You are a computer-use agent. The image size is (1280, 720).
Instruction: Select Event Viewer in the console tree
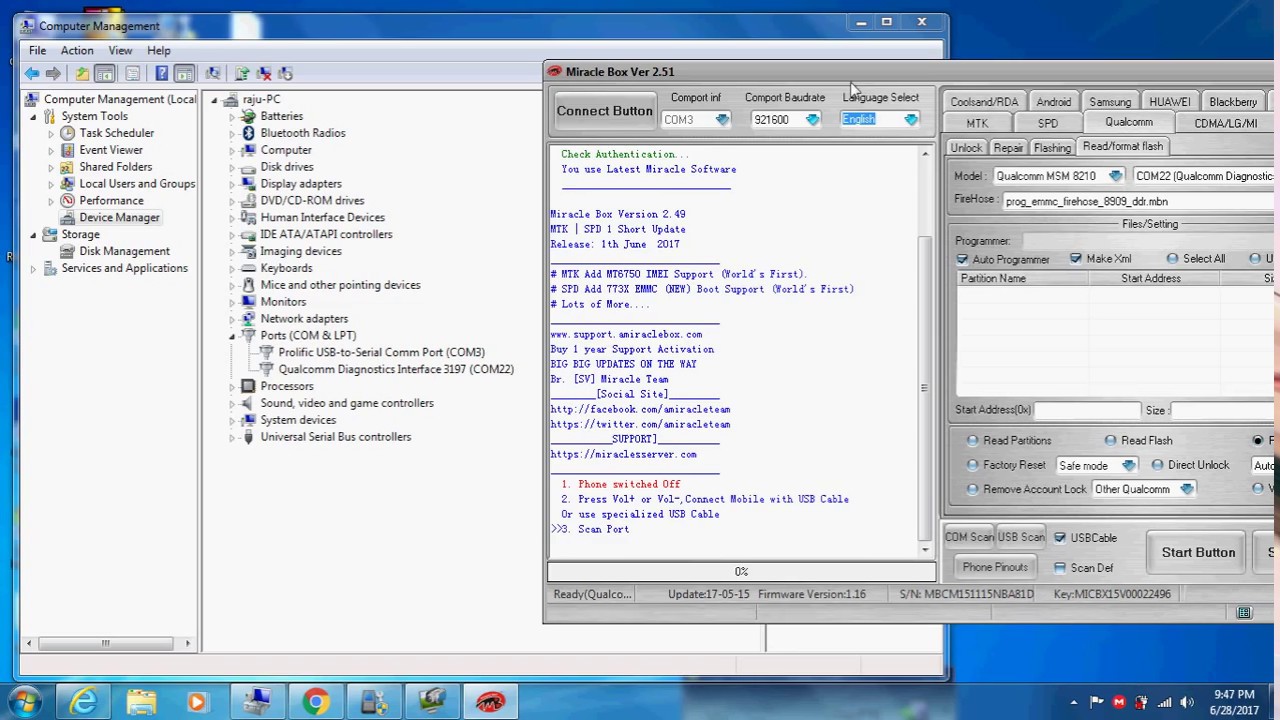[110, 150]
